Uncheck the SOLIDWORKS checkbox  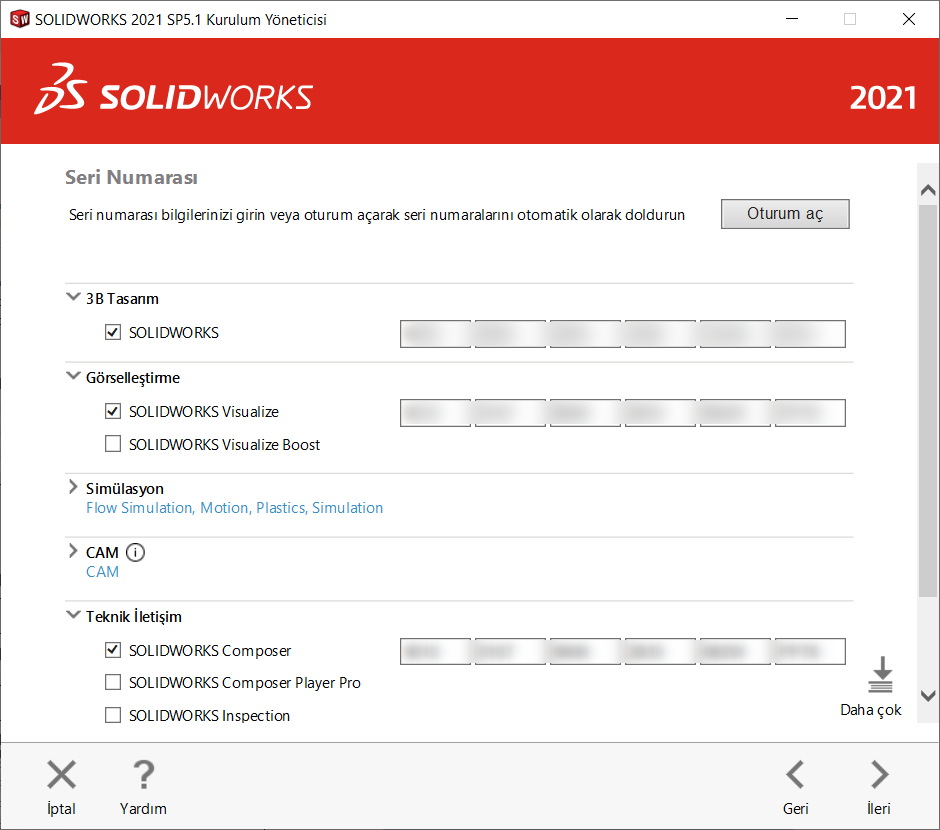coord(113,333)
